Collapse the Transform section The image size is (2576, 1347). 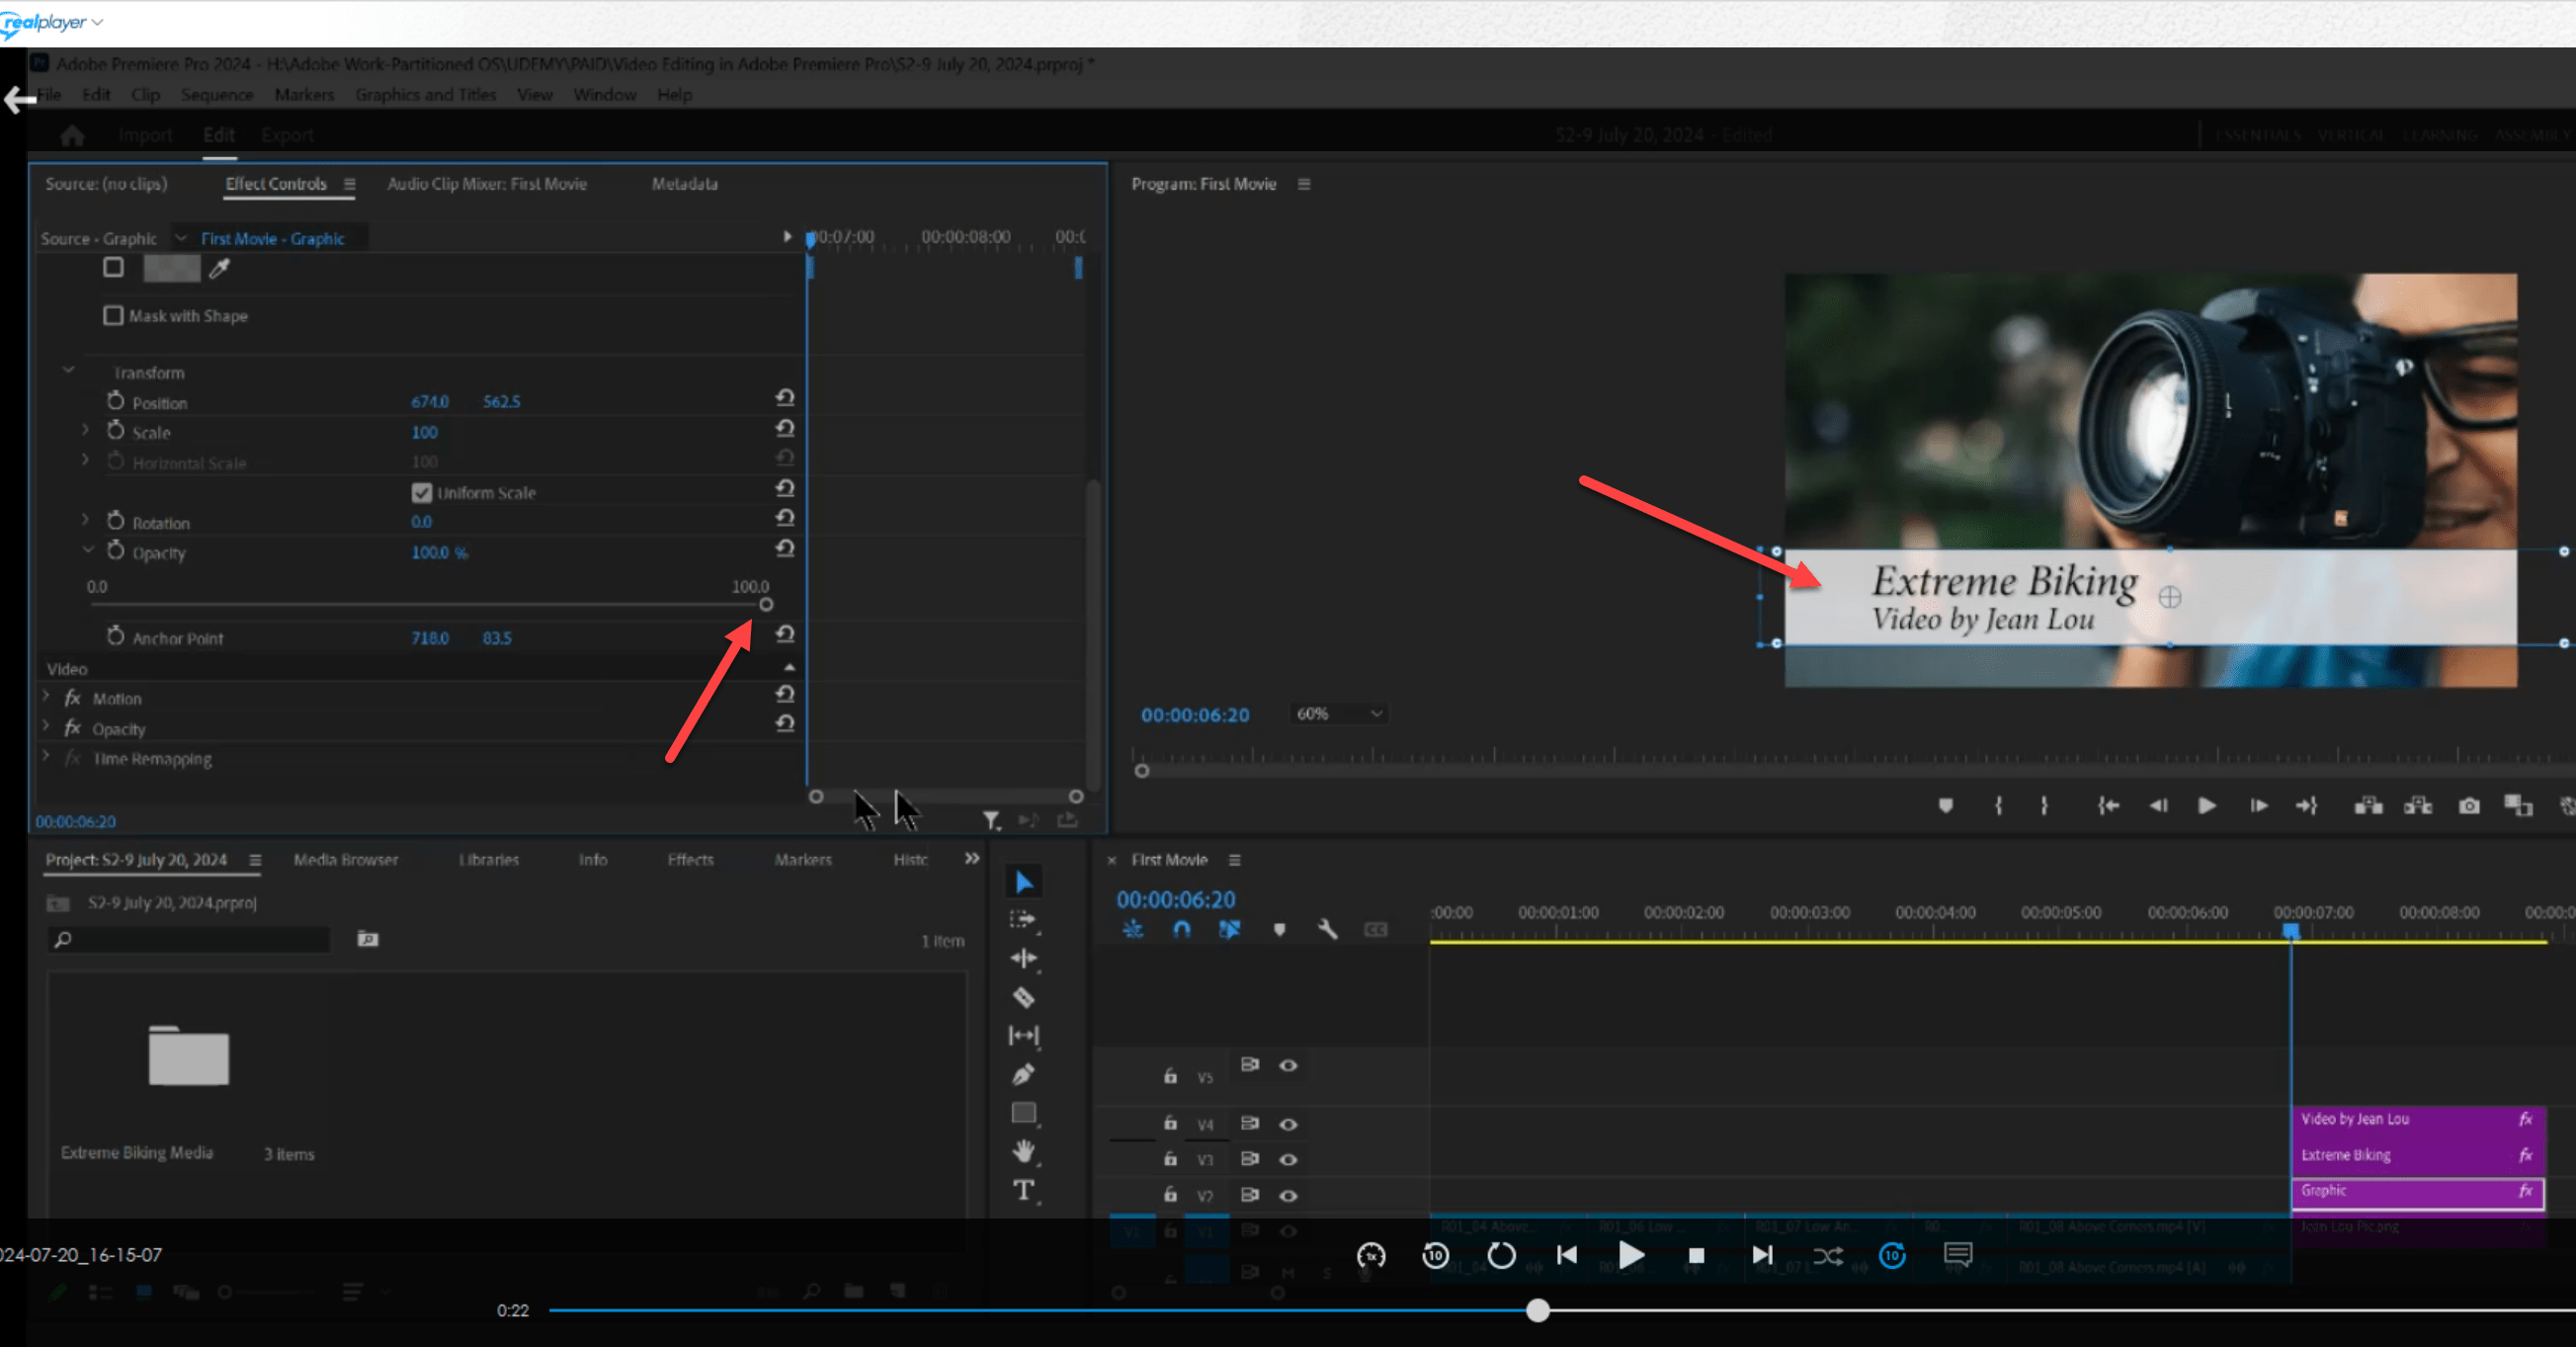(x=69, y=371)
